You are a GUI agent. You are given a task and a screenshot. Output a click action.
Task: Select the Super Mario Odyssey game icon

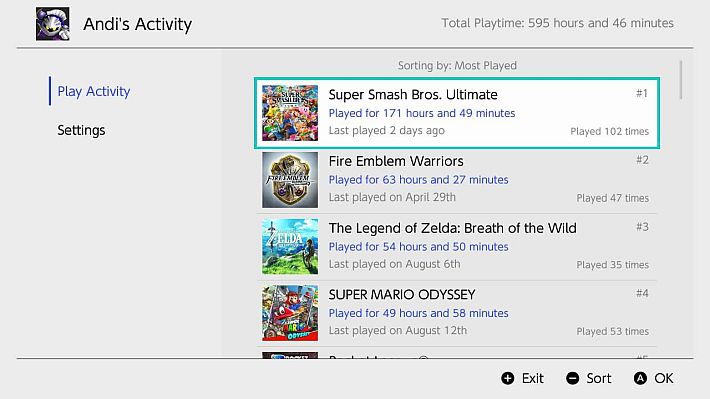click(x=290, y=313)
